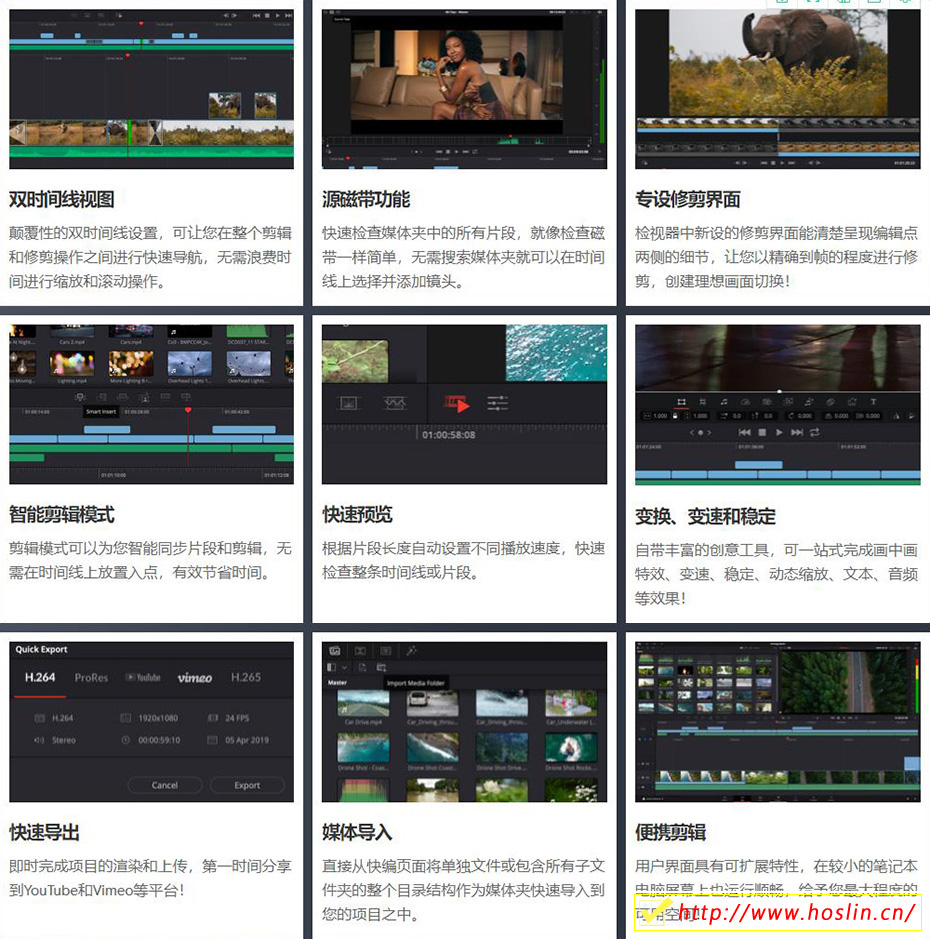Click the 源磁带功能 heading
The width and height of the screenshot is (930, 939).
click(366, 199)
